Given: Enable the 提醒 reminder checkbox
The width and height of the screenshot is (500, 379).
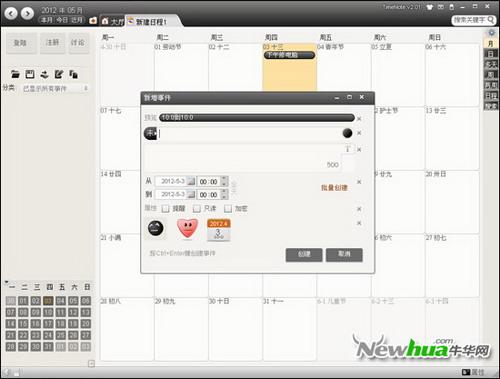Looking at the screenshot, I should pyautogui.click(x=165, y=209).
